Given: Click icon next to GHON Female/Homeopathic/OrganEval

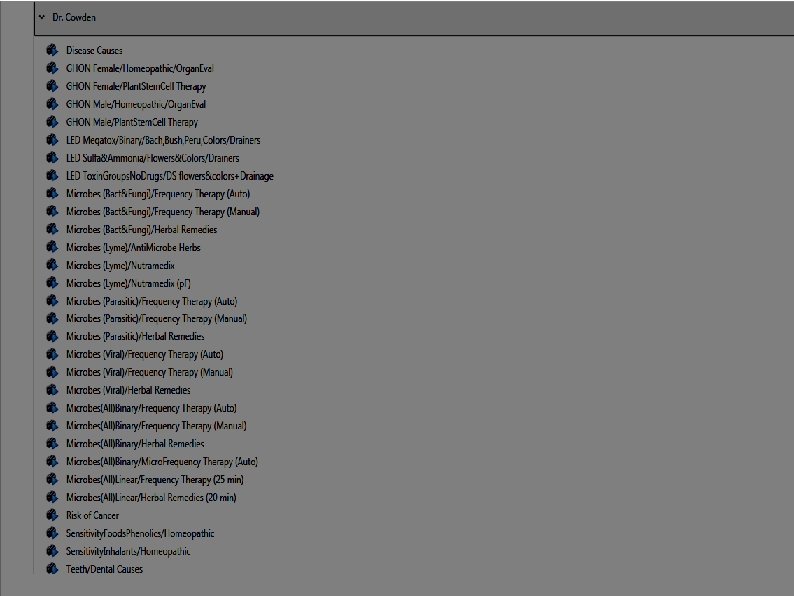Looking at the screenshot, I should 52,68.
